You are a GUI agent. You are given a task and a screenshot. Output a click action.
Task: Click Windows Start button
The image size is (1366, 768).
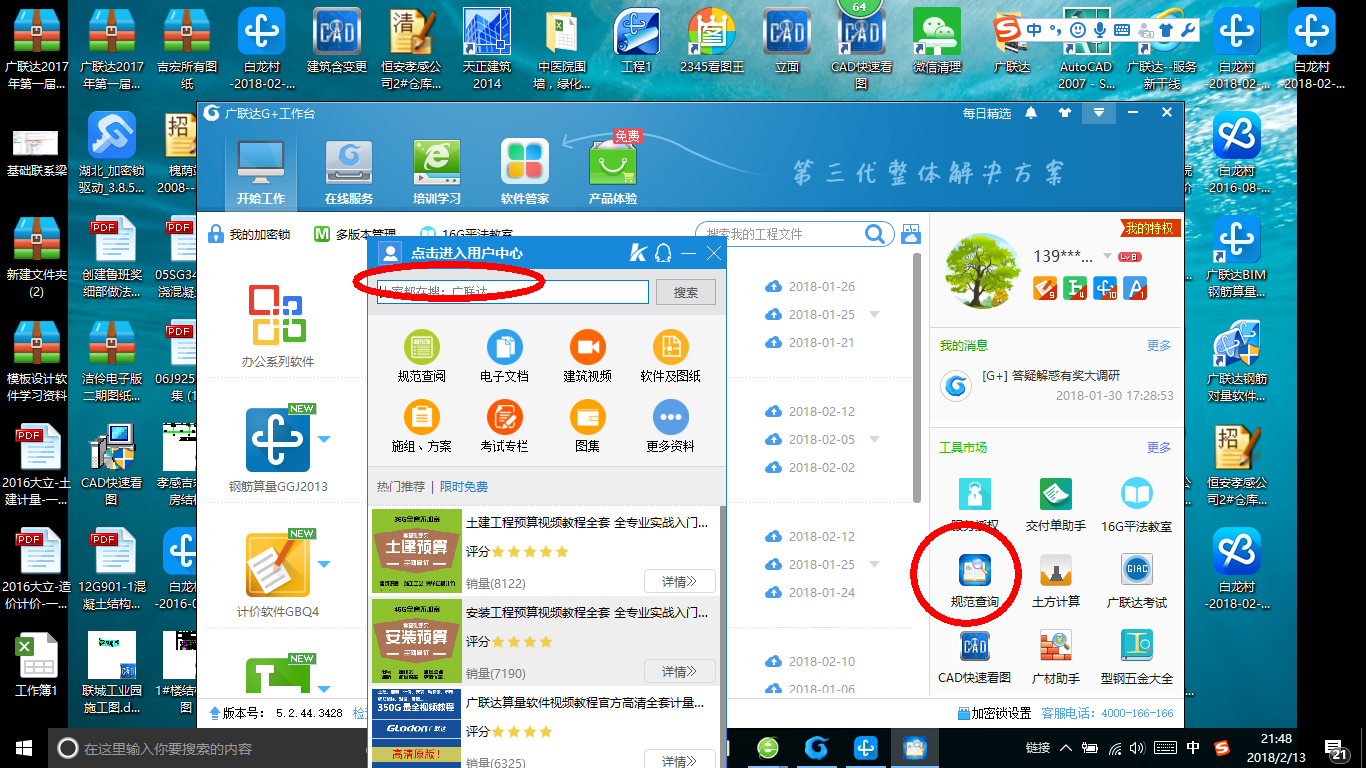pos(24,748)
